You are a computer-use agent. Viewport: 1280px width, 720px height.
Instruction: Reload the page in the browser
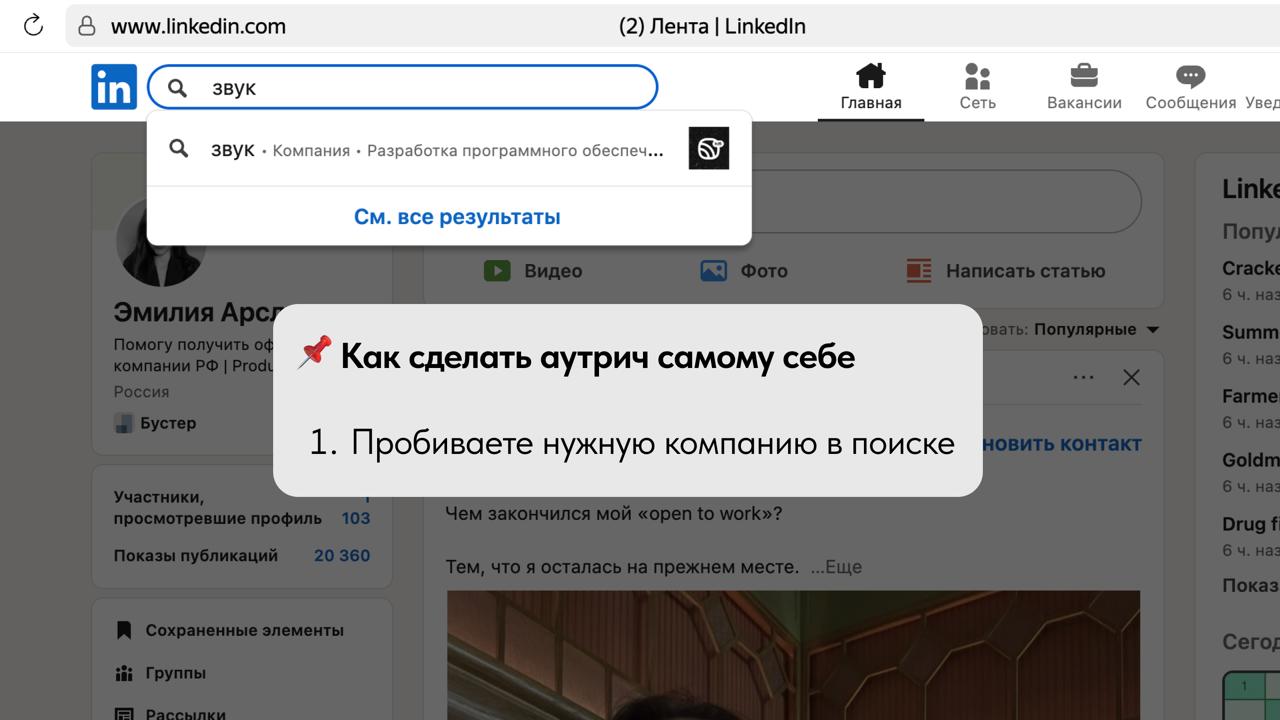pyautogui.click(x=33, y=26)
